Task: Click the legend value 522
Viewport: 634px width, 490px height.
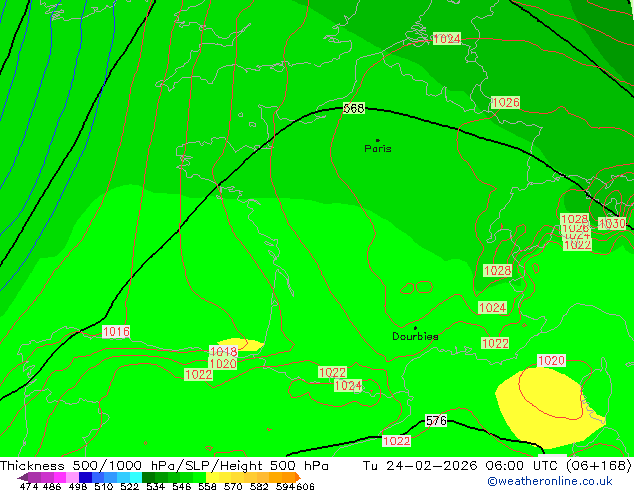Action: [x=129, y=486]
